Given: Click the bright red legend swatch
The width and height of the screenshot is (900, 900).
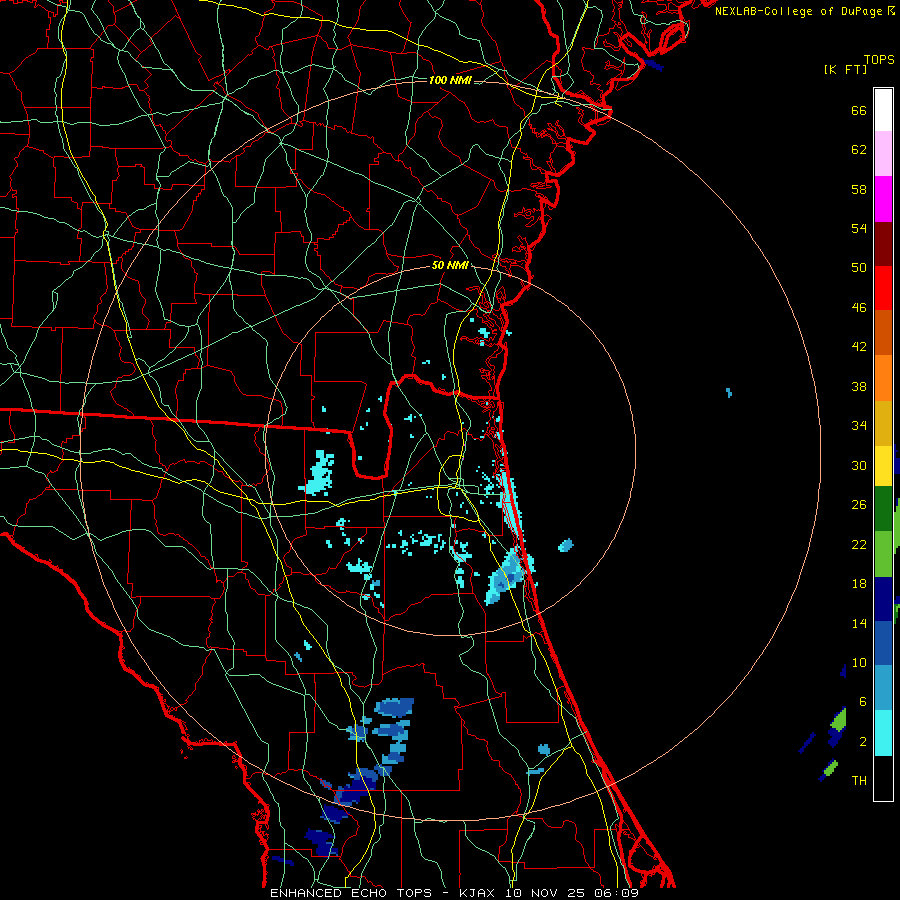Looking at the screenshot, I should [x=883, y=288].
